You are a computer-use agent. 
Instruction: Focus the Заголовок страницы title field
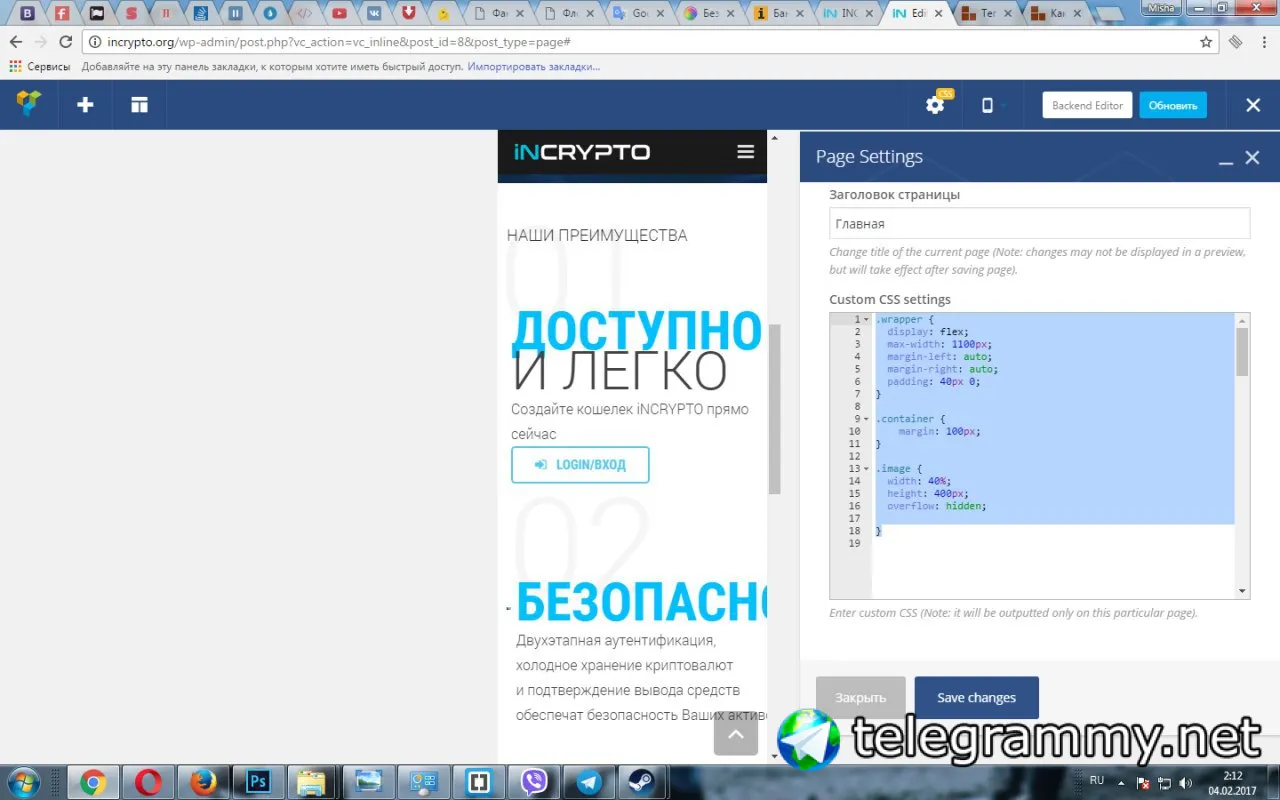pyautogui.click(x=1039, y=224)
